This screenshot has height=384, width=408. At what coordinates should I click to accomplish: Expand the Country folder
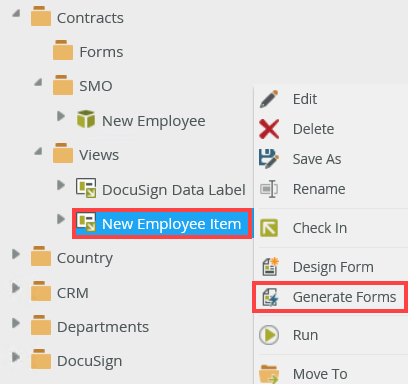(x=15, y=254)
